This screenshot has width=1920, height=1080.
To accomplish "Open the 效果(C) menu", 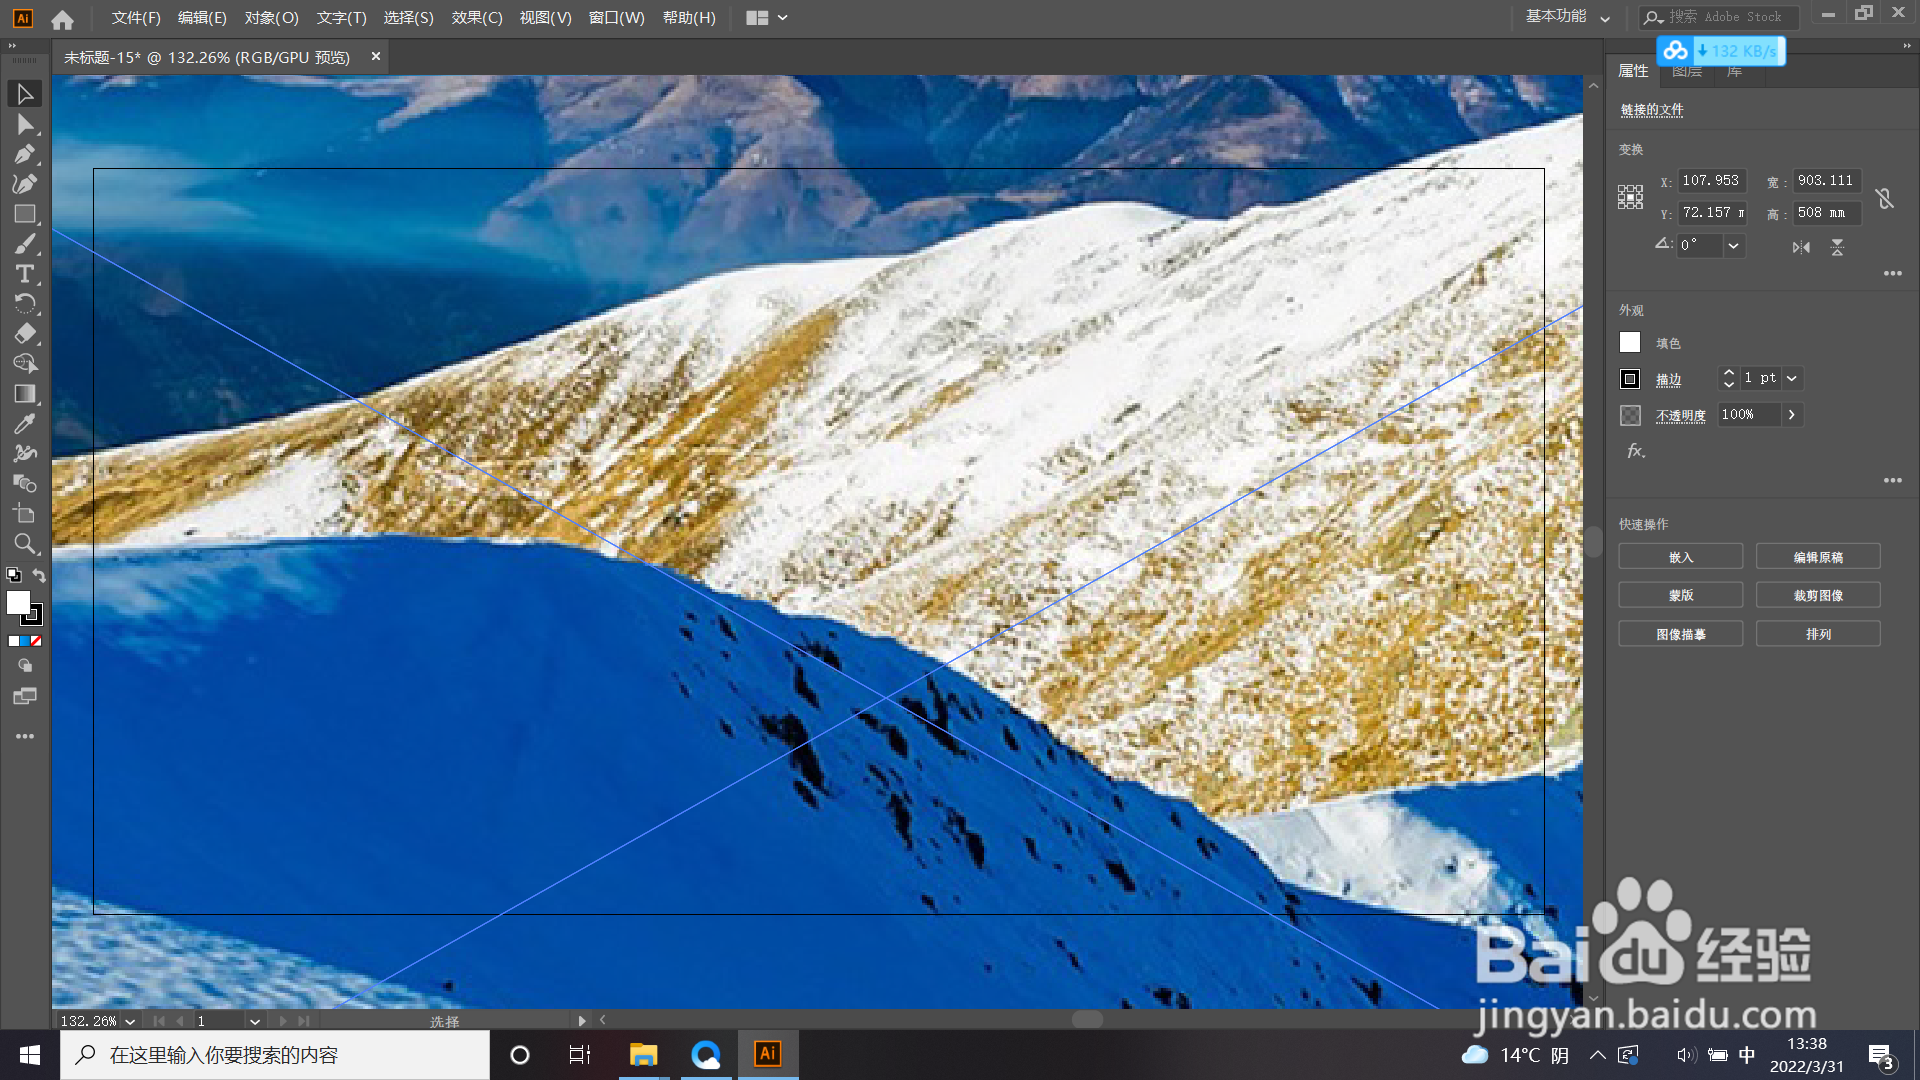I will tap(476, 18).
